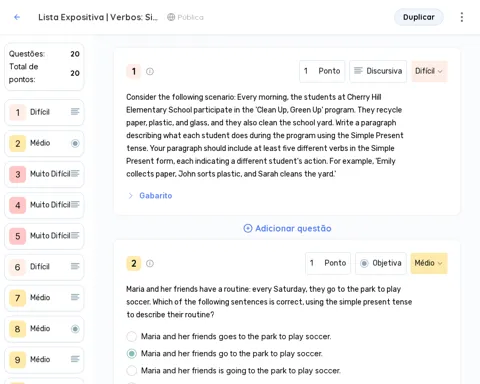
Task: Select question 3 Muito Difícil in sidebar
Action: [44, 174]
